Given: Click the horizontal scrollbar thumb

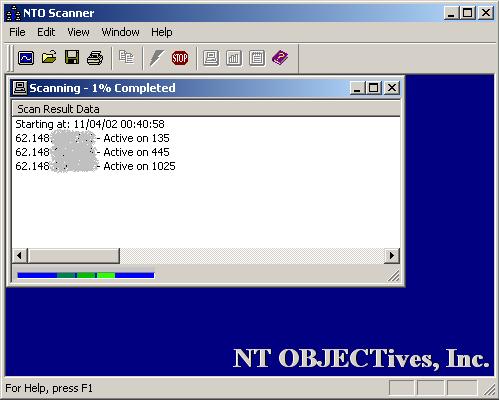Looking at the screenshot, I should point(74,256).
